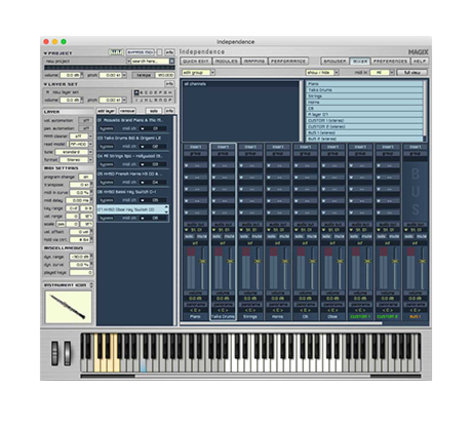Click the remove layer button
The image size is (472, 427).
point(127,111)
